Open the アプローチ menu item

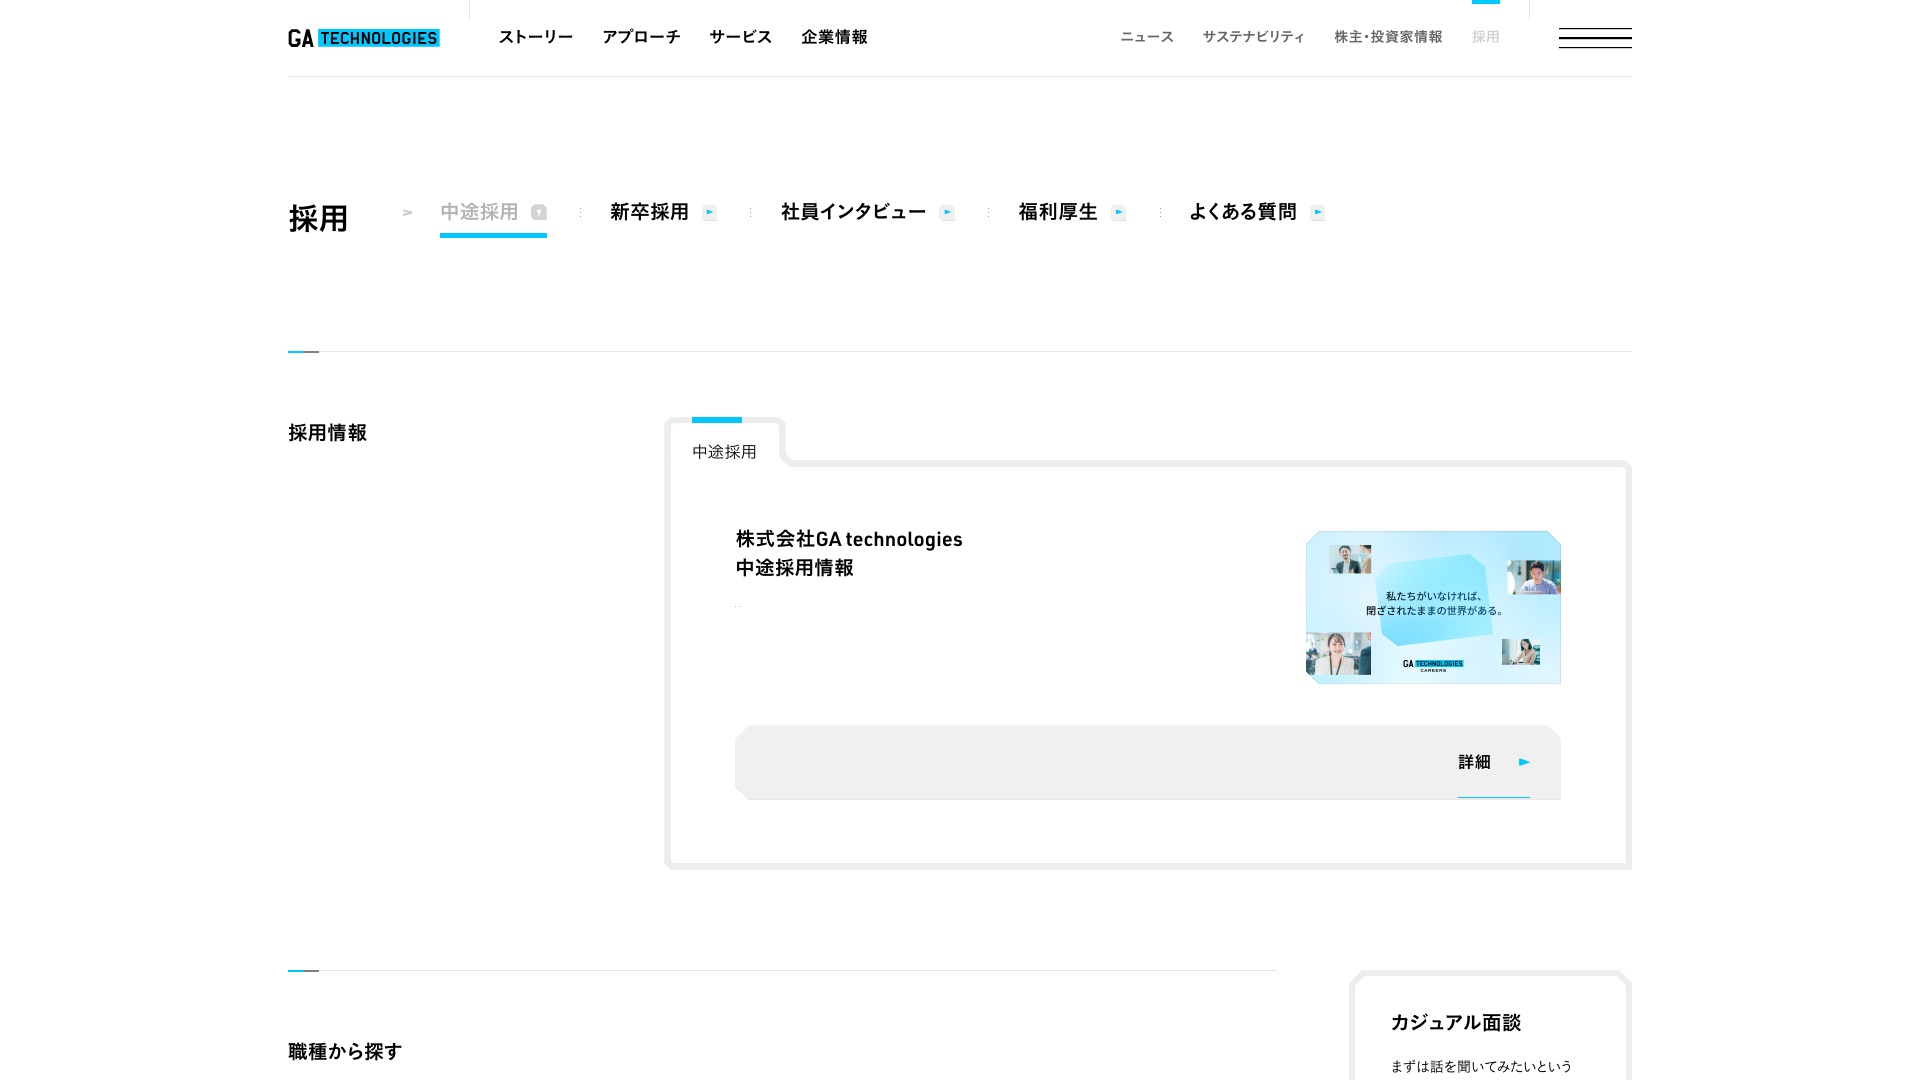[x=641, y=37]
